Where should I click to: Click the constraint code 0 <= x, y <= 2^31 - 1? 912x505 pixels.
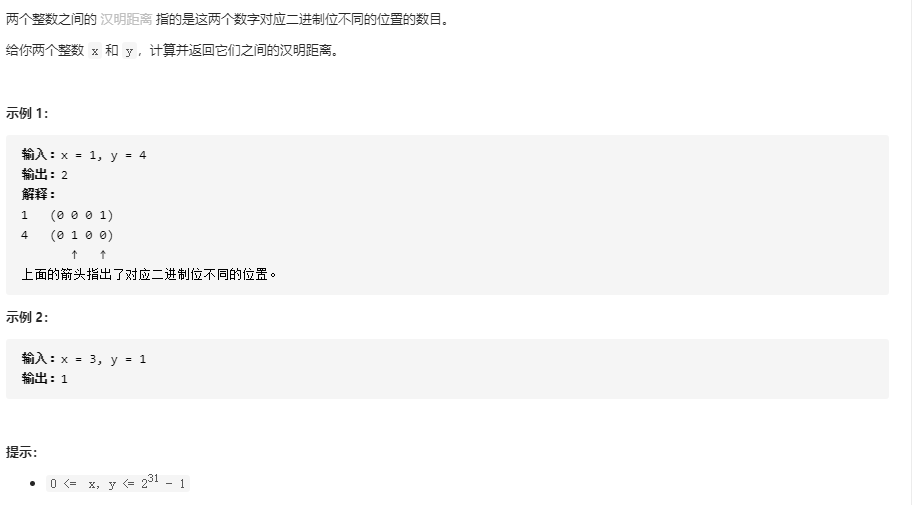click(x=117, y=482)
